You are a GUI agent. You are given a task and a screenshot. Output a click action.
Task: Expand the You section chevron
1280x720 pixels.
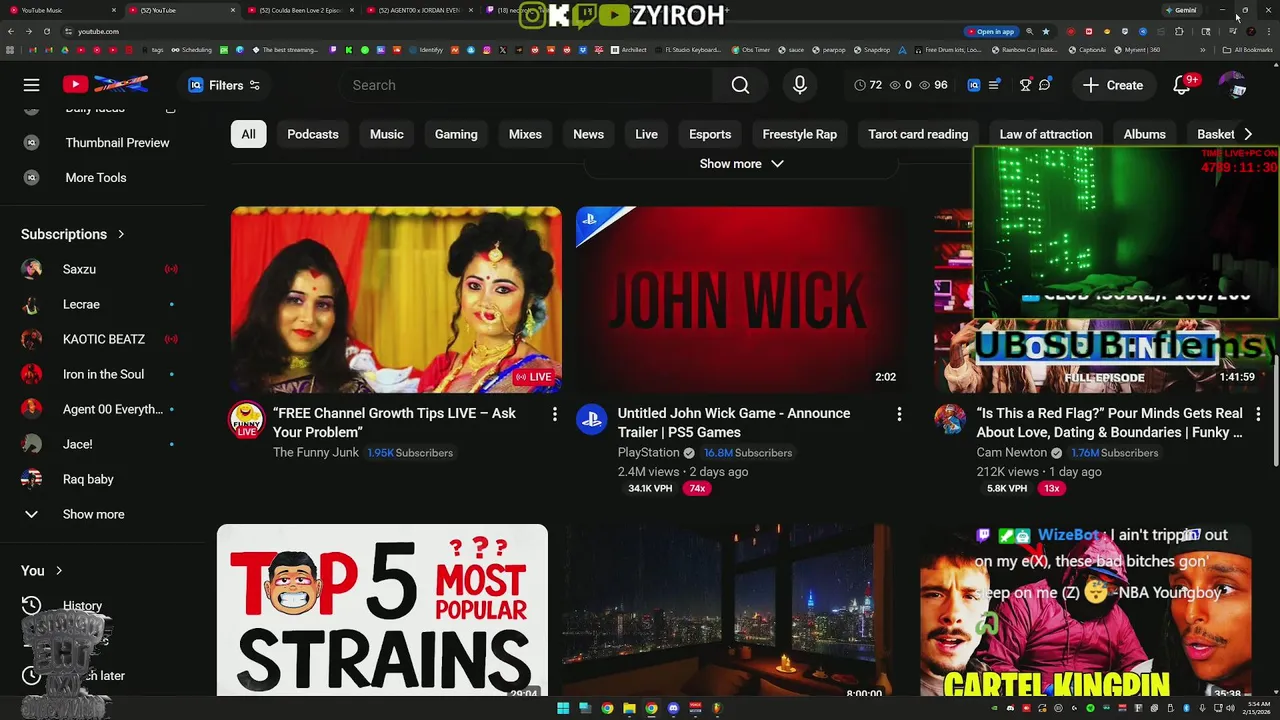59,571
